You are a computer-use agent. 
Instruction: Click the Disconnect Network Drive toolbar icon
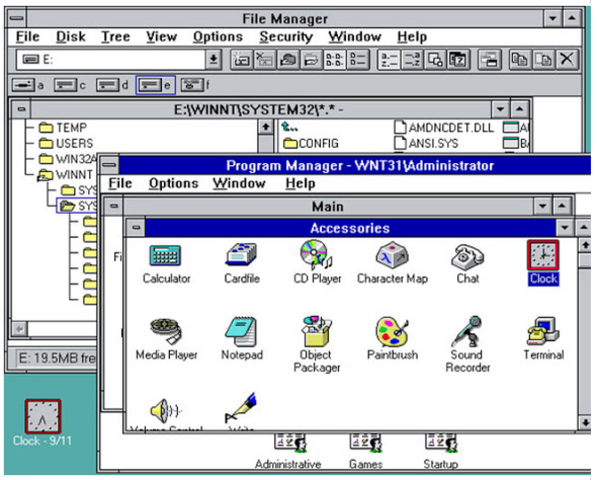(x=265, y=60)
